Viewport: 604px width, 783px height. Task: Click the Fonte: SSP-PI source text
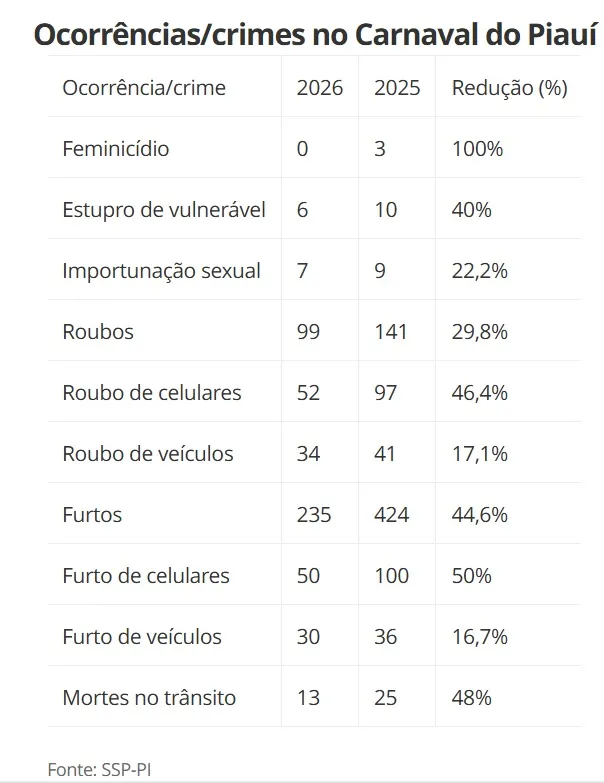point(92,770)
